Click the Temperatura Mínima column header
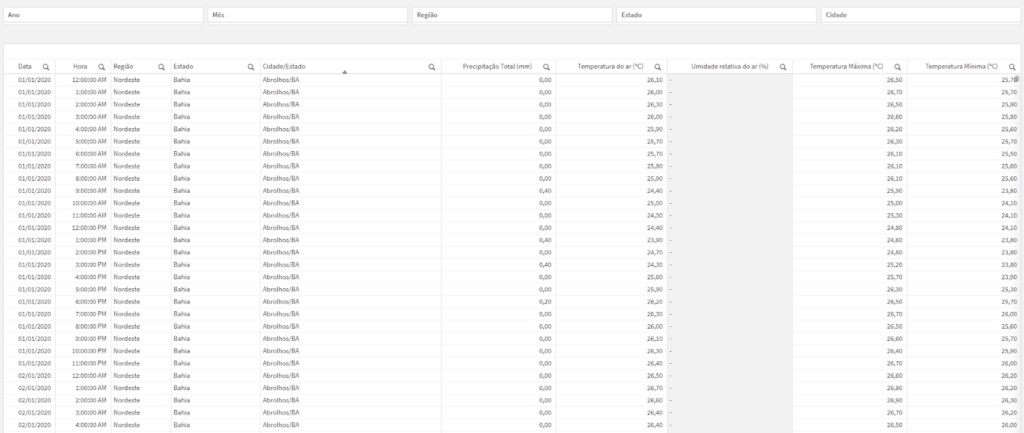Viewport: 1024px width, 433px height. coord(961,67)
